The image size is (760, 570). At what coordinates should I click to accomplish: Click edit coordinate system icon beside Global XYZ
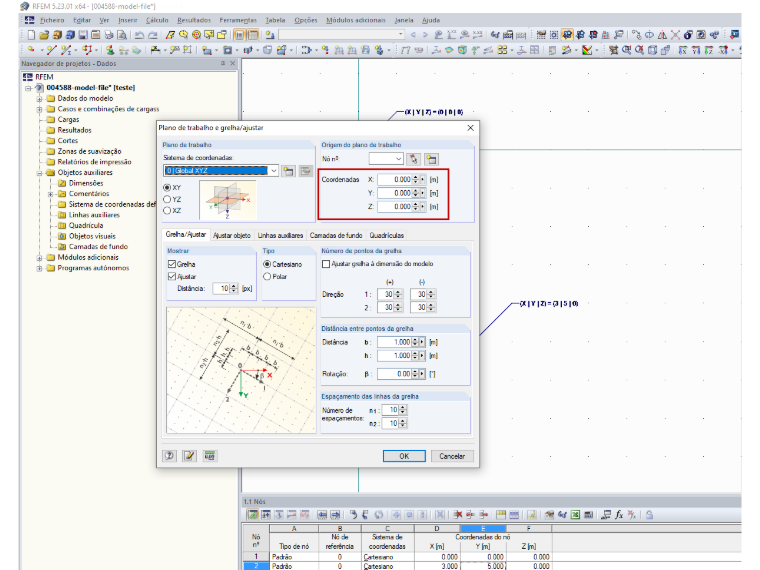(305, 171)
